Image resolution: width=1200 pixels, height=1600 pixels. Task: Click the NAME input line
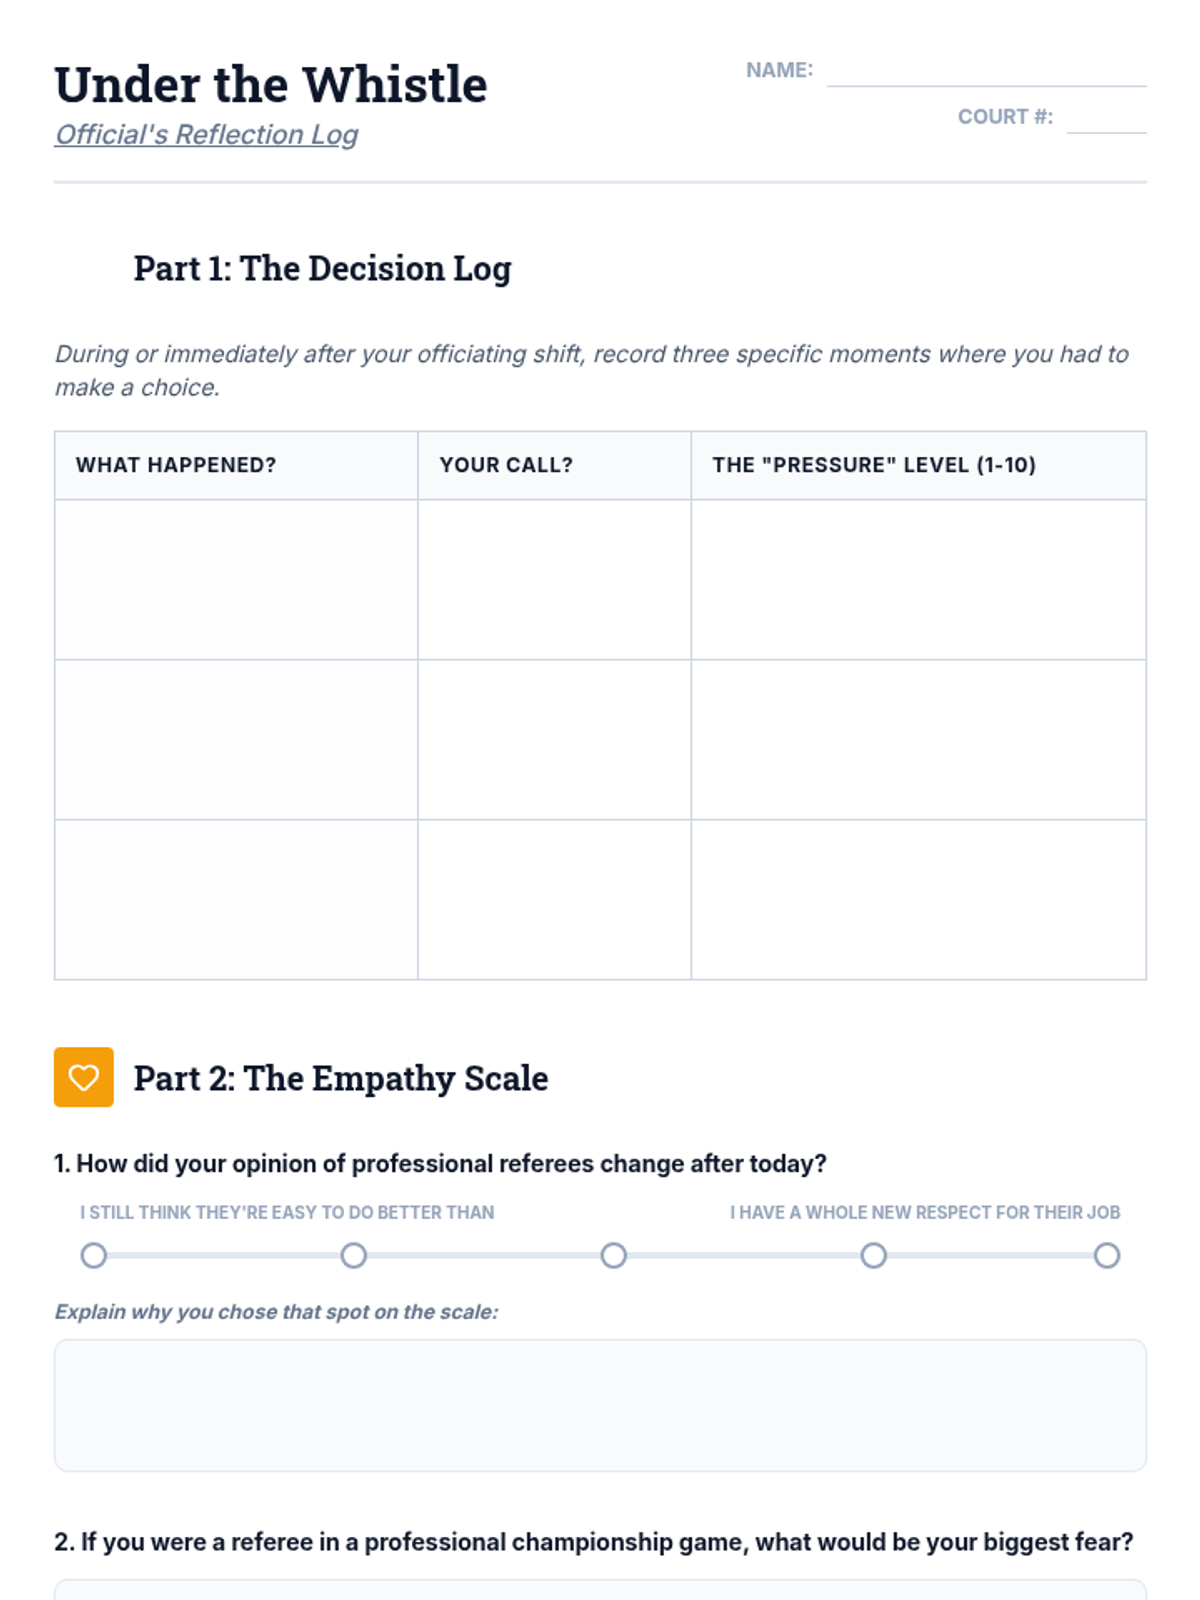point(986,71)
